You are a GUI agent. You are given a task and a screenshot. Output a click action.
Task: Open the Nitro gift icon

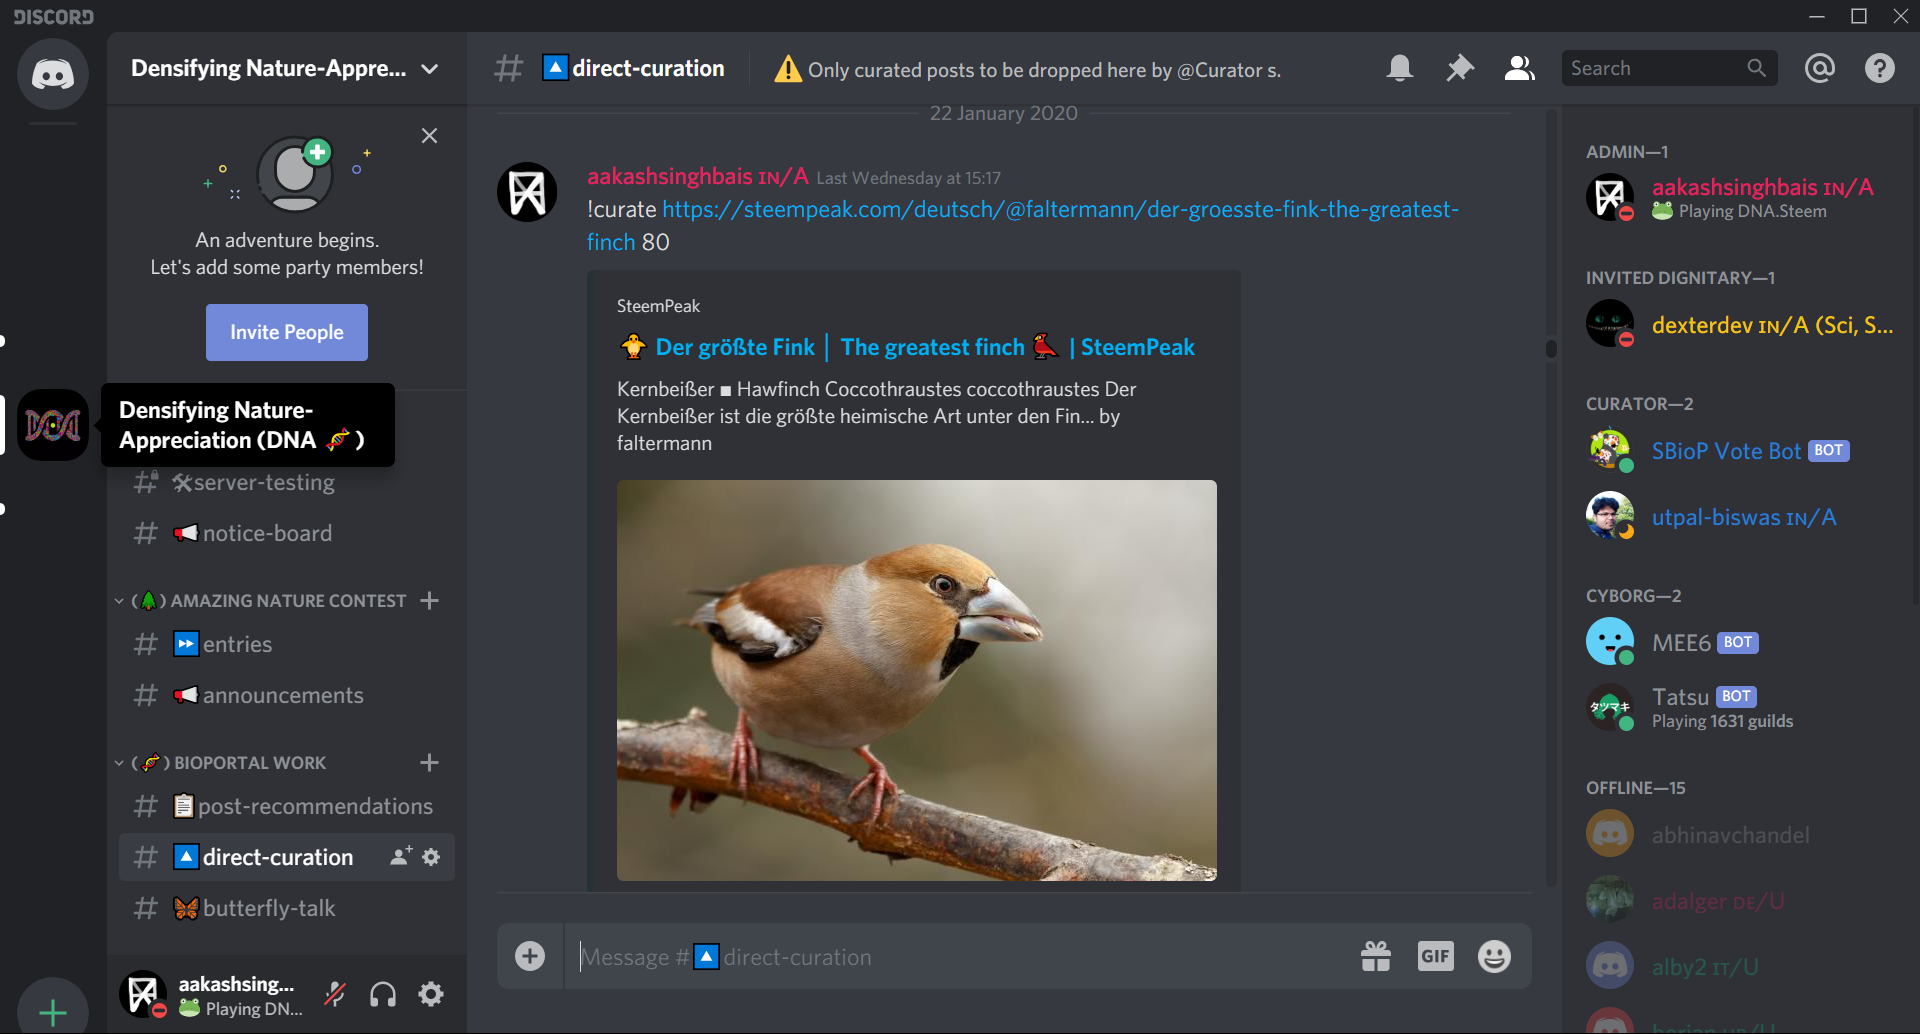coord(1376,956)
